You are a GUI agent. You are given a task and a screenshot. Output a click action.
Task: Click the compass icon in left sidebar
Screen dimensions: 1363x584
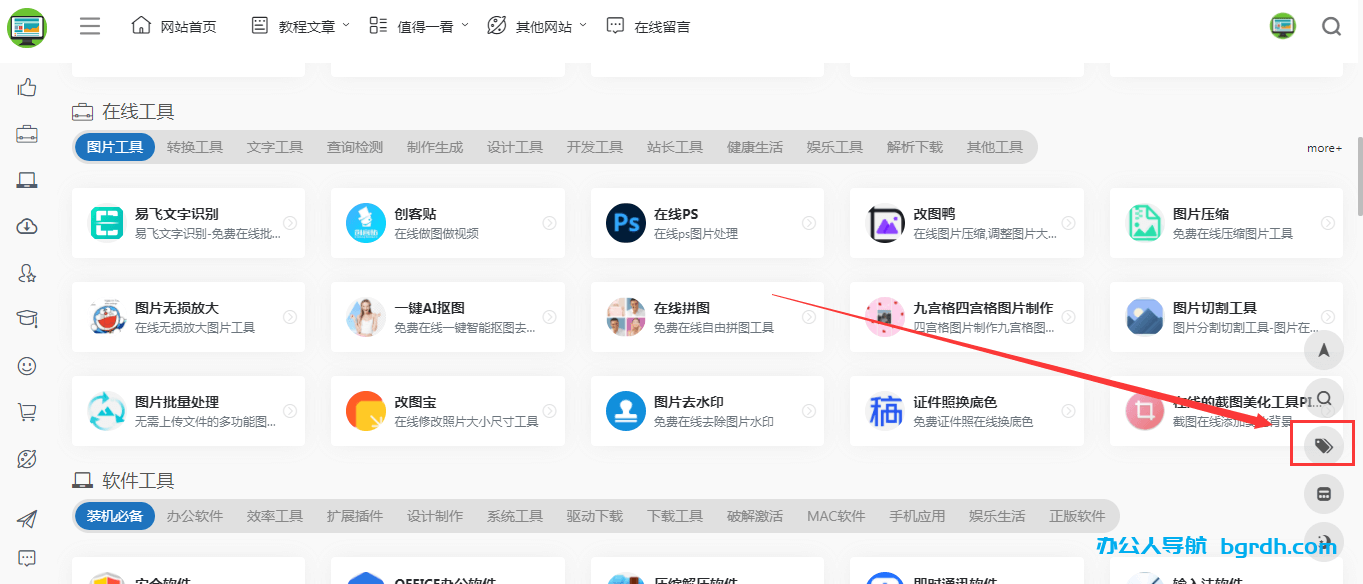27,458
